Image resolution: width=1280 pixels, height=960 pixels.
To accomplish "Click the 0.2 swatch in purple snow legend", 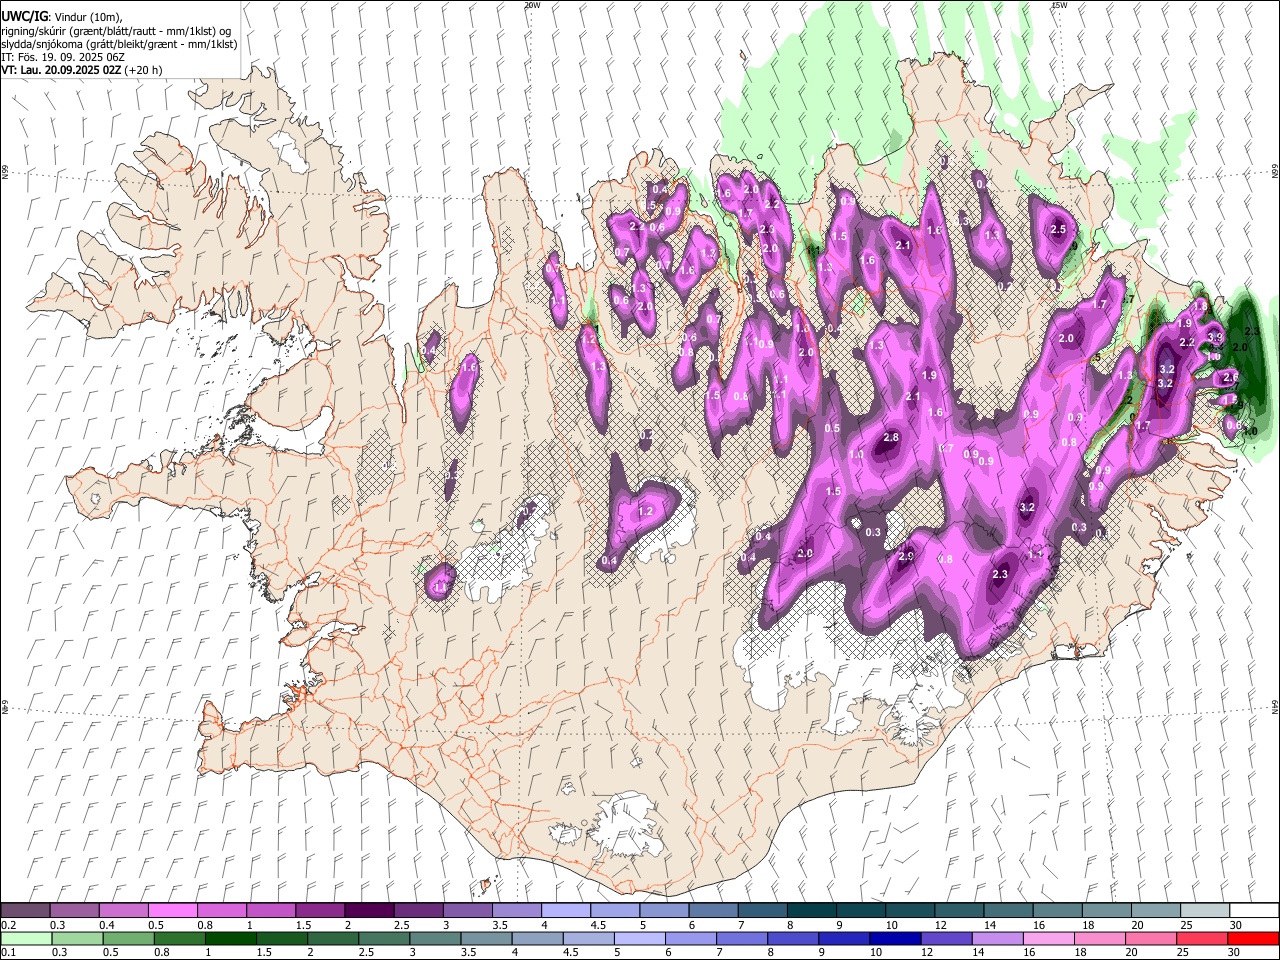I will 25,910.
